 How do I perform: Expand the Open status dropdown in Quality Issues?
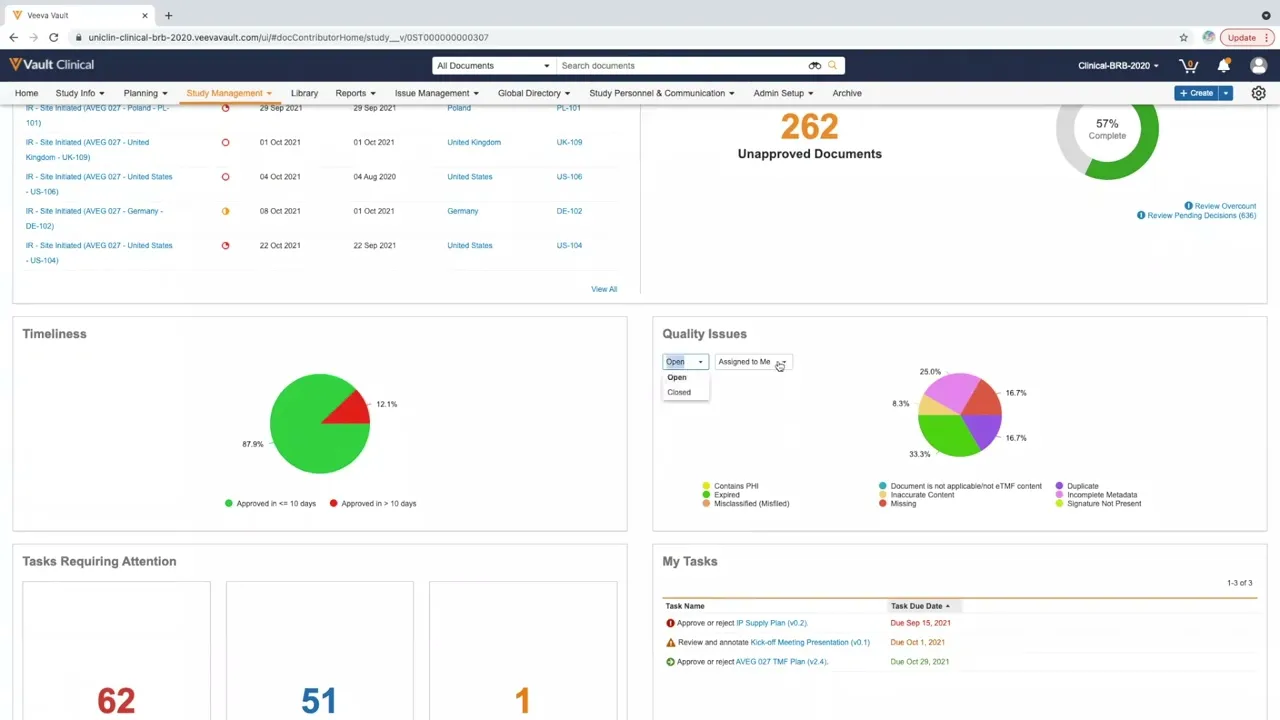pyautogui.click(x=685, y=362)
